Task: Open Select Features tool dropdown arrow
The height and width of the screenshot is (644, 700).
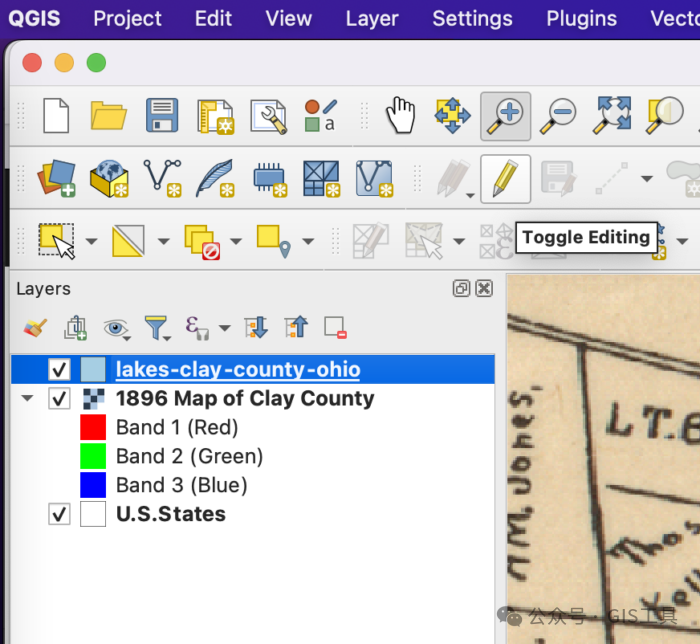Action: (92, 241)
